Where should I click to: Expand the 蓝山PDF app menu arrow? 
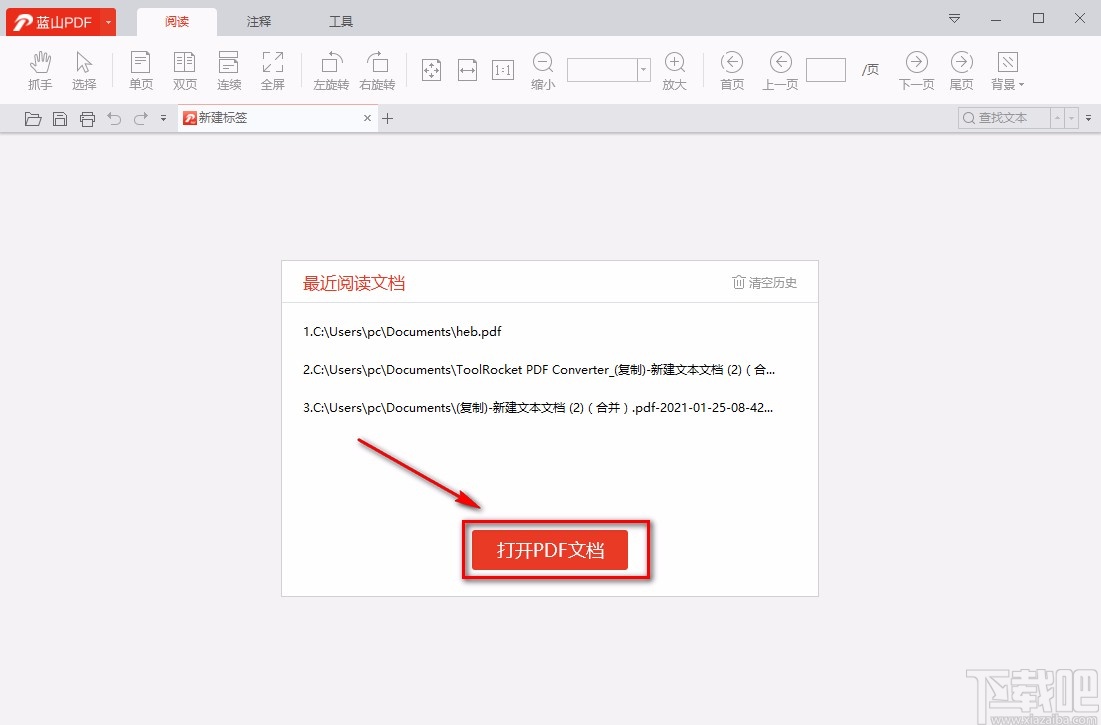point(108,20)
